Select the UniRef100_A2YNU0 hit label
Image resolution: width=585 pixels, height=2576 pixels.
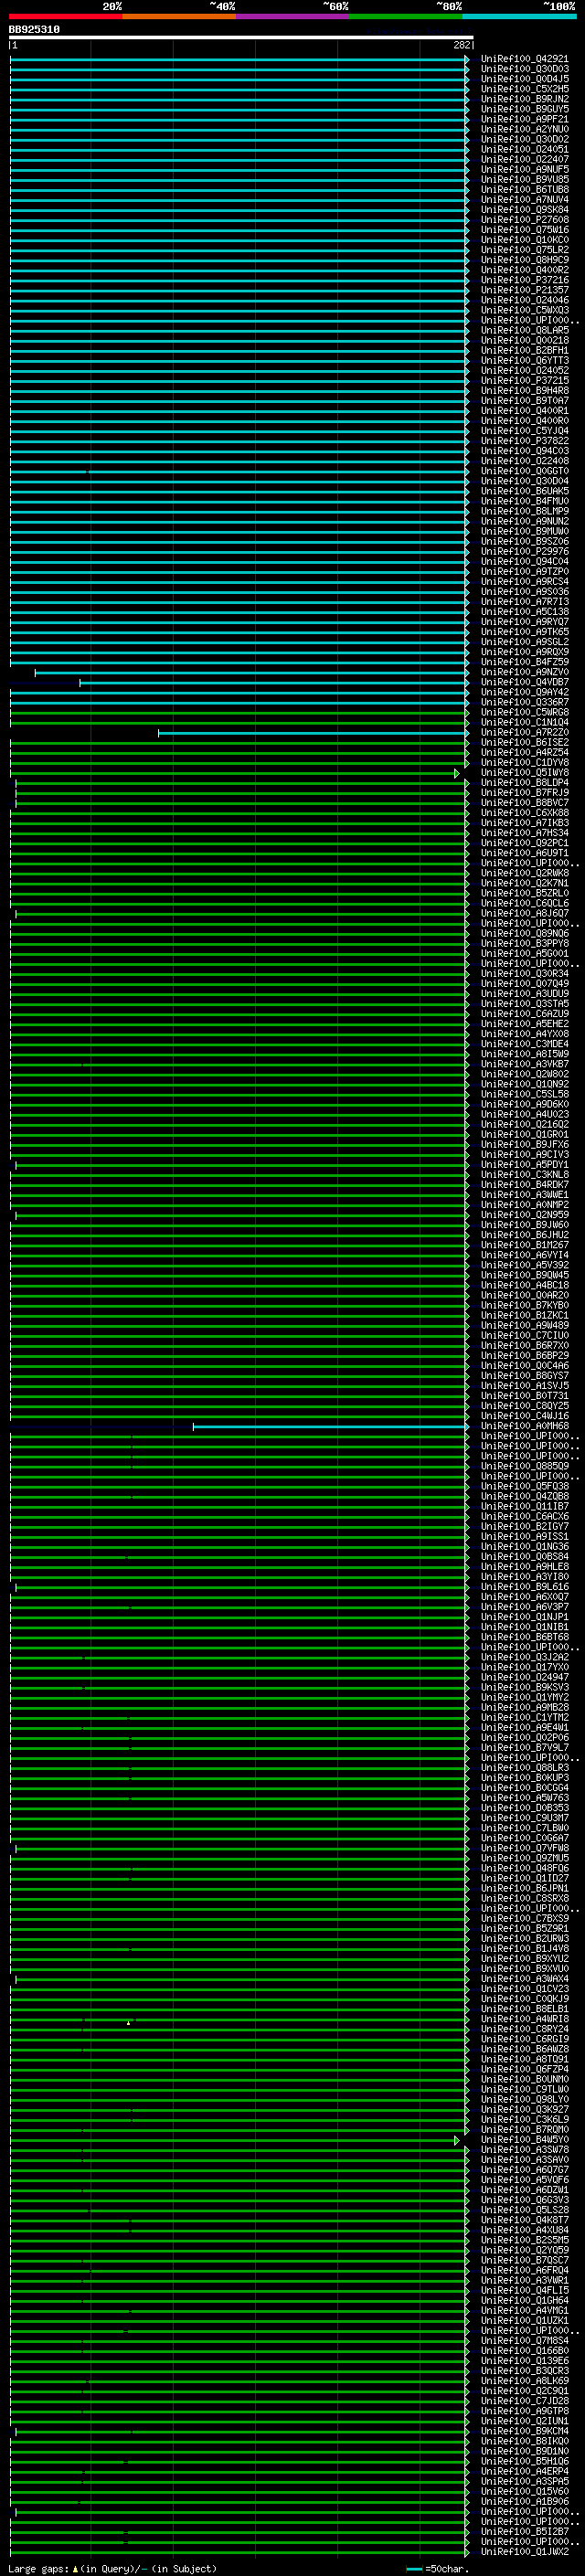(x=525, y=129)
